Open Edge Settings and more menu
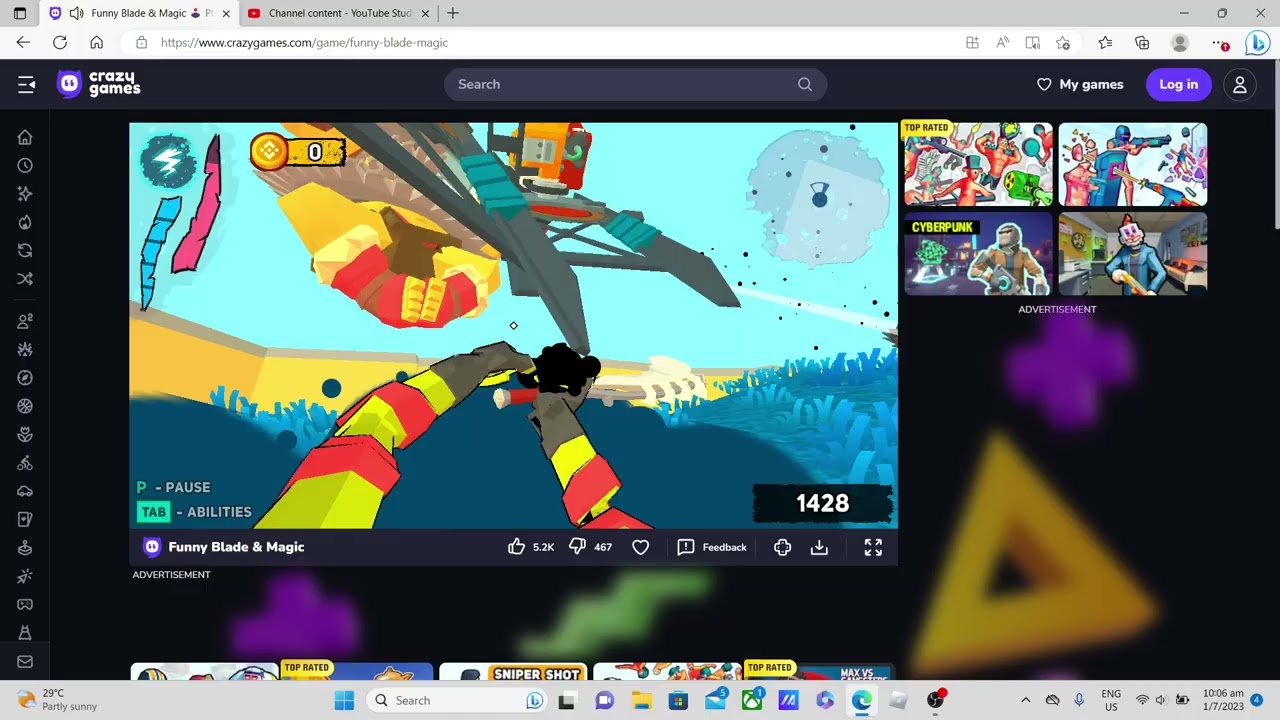This screenshot has height=720, width=1280. tap(1220, 43)
